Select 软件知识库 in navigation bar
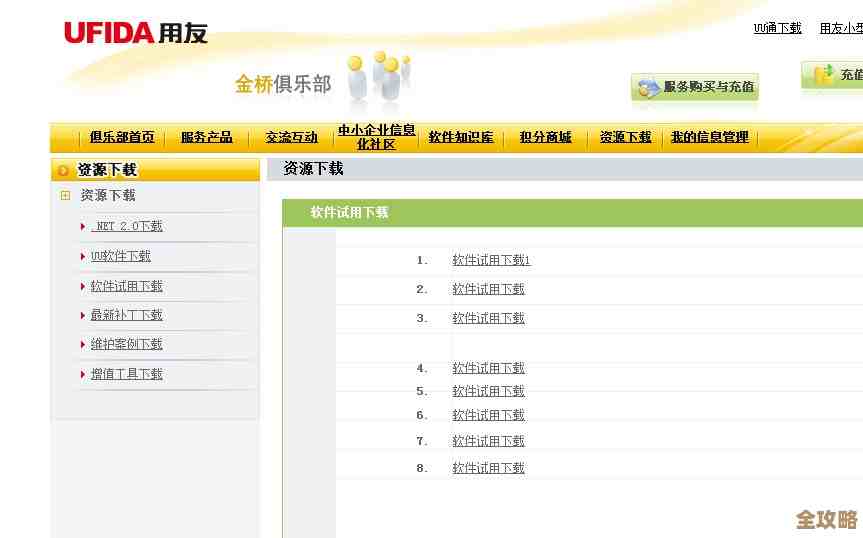Image resolution: width=863 pixels, height=538 pixels. pos(461,137)
